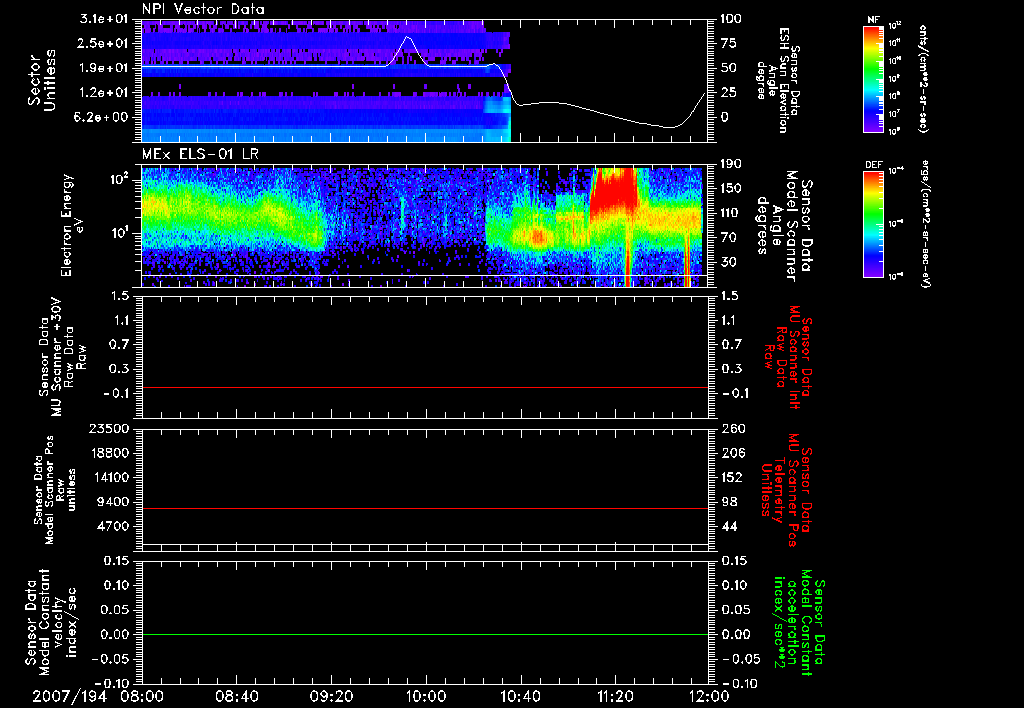Click the "75" sun elevation axis value
This screenshot has width=1024, height=708.
[728, 43]
